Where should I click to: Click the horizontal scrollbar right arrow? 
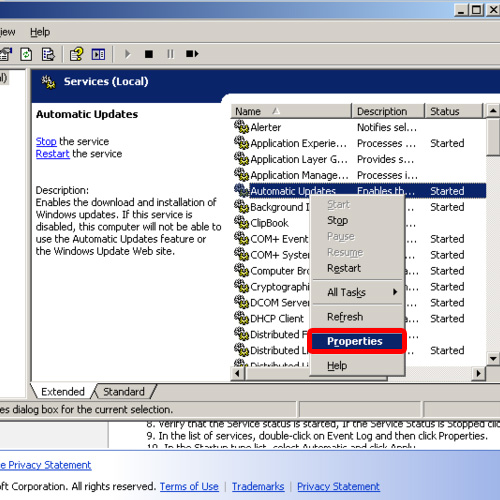point(479,373)
